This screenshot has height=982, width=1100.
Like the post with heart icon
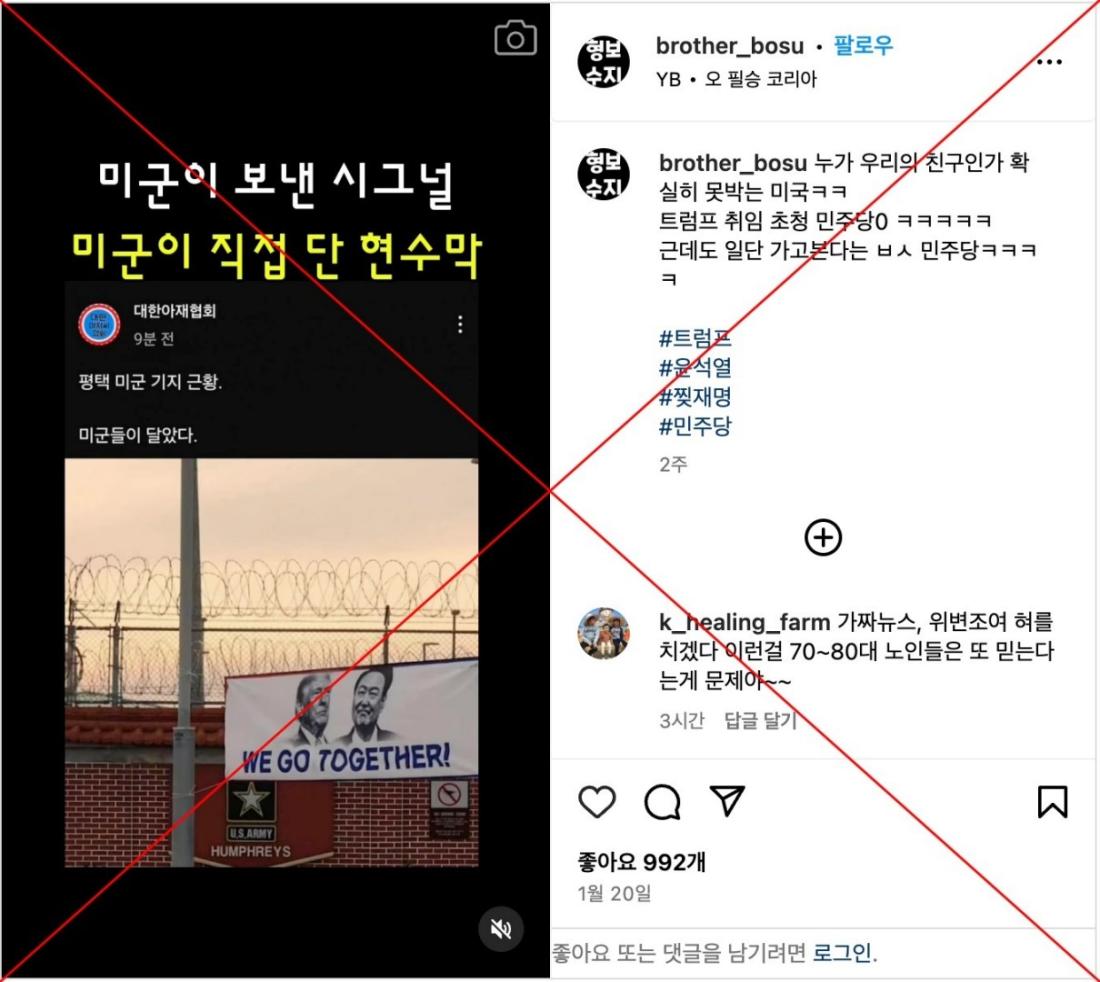pyautogui.click(x=597, y=801)
